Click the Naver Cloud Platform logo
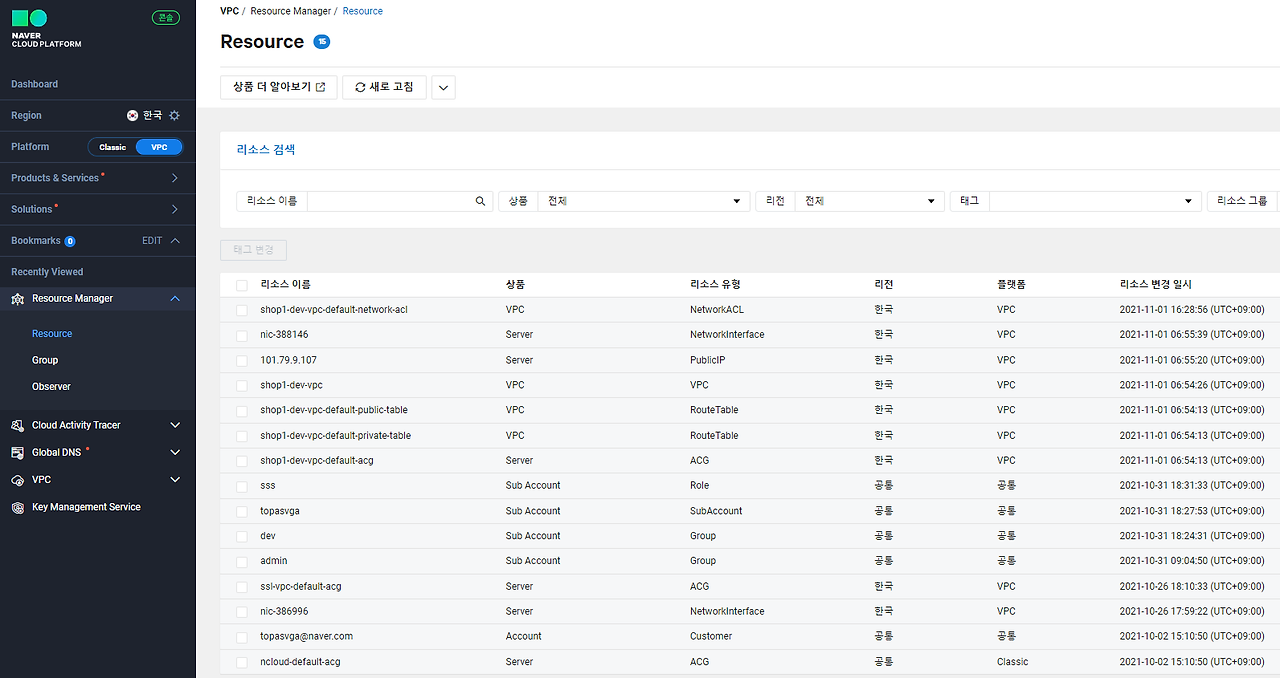 coord(46,30)
